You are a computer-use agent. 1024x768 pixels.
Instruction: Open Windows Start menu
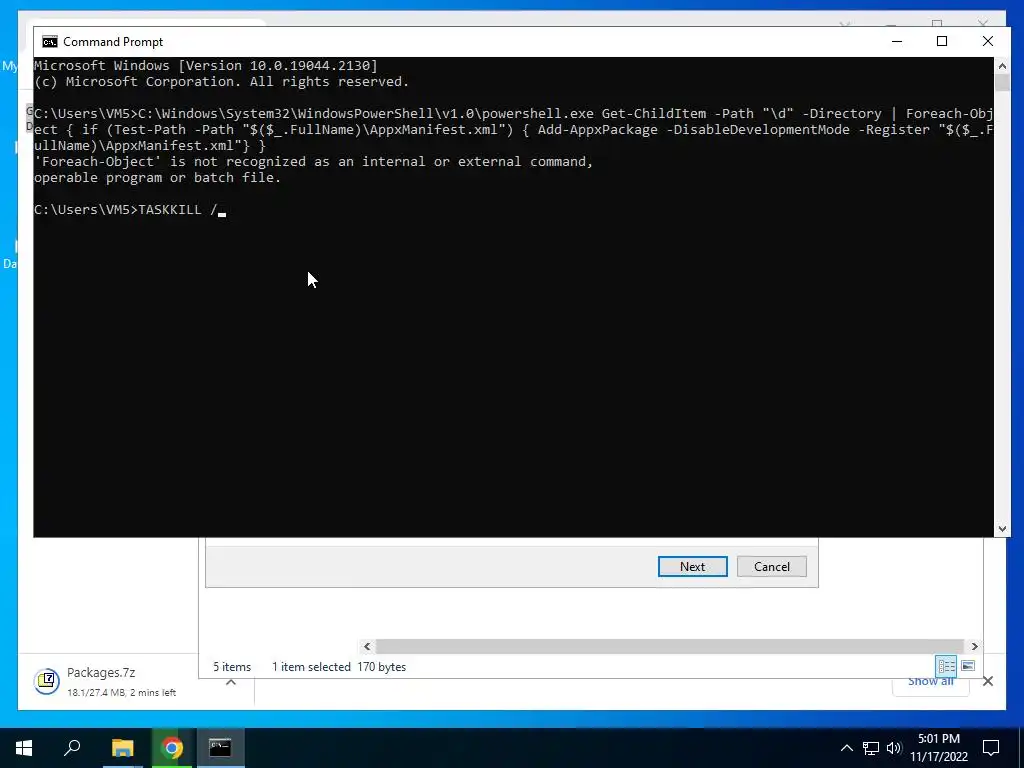[x=24, y=748]
